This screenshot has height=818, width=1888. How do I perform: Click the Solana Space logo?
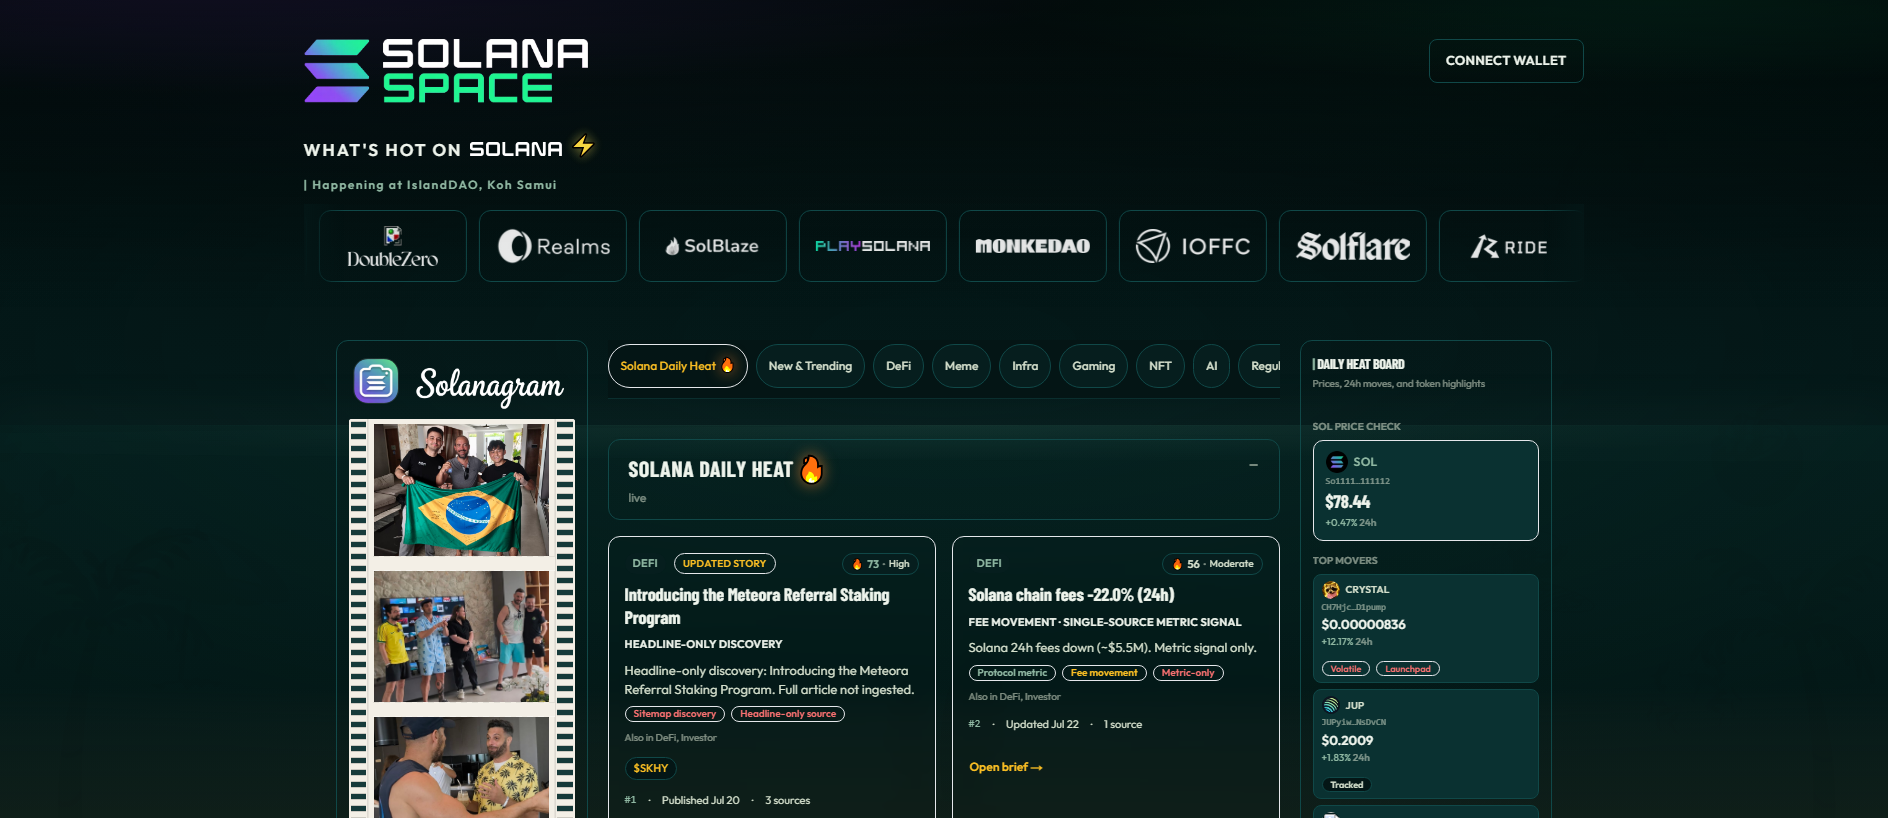tap(446, 71)
